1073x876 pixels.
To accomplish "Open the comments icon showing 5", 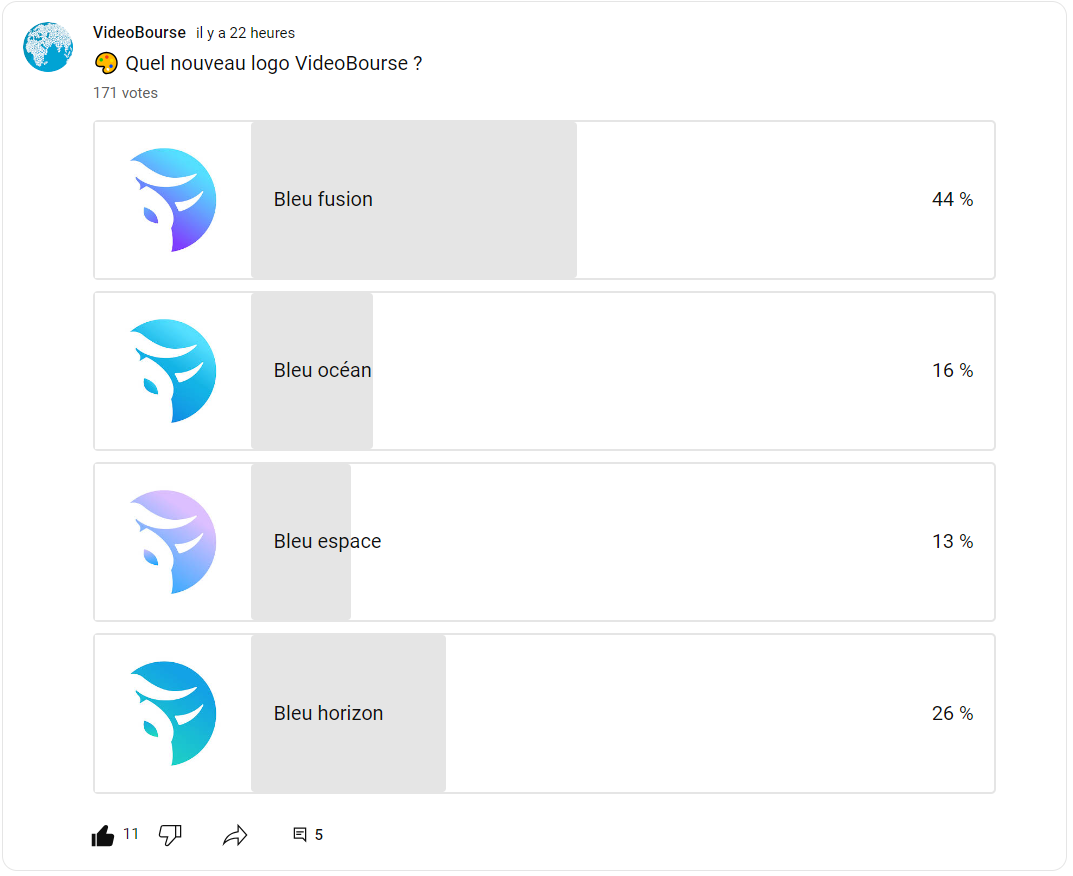I will (300, 834).
